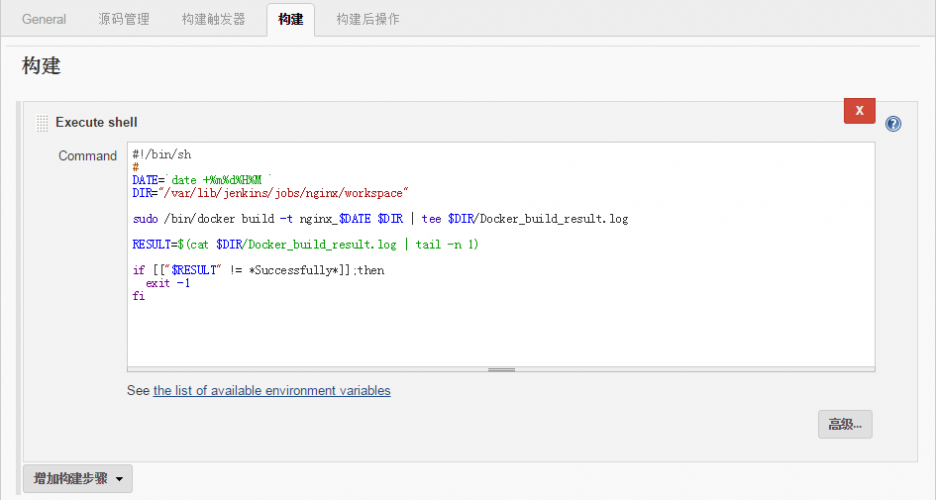The height and width of the screenshot is (500, 936).
Task: Click inside the Command shell script editor
Action: [x=501, y=254]
